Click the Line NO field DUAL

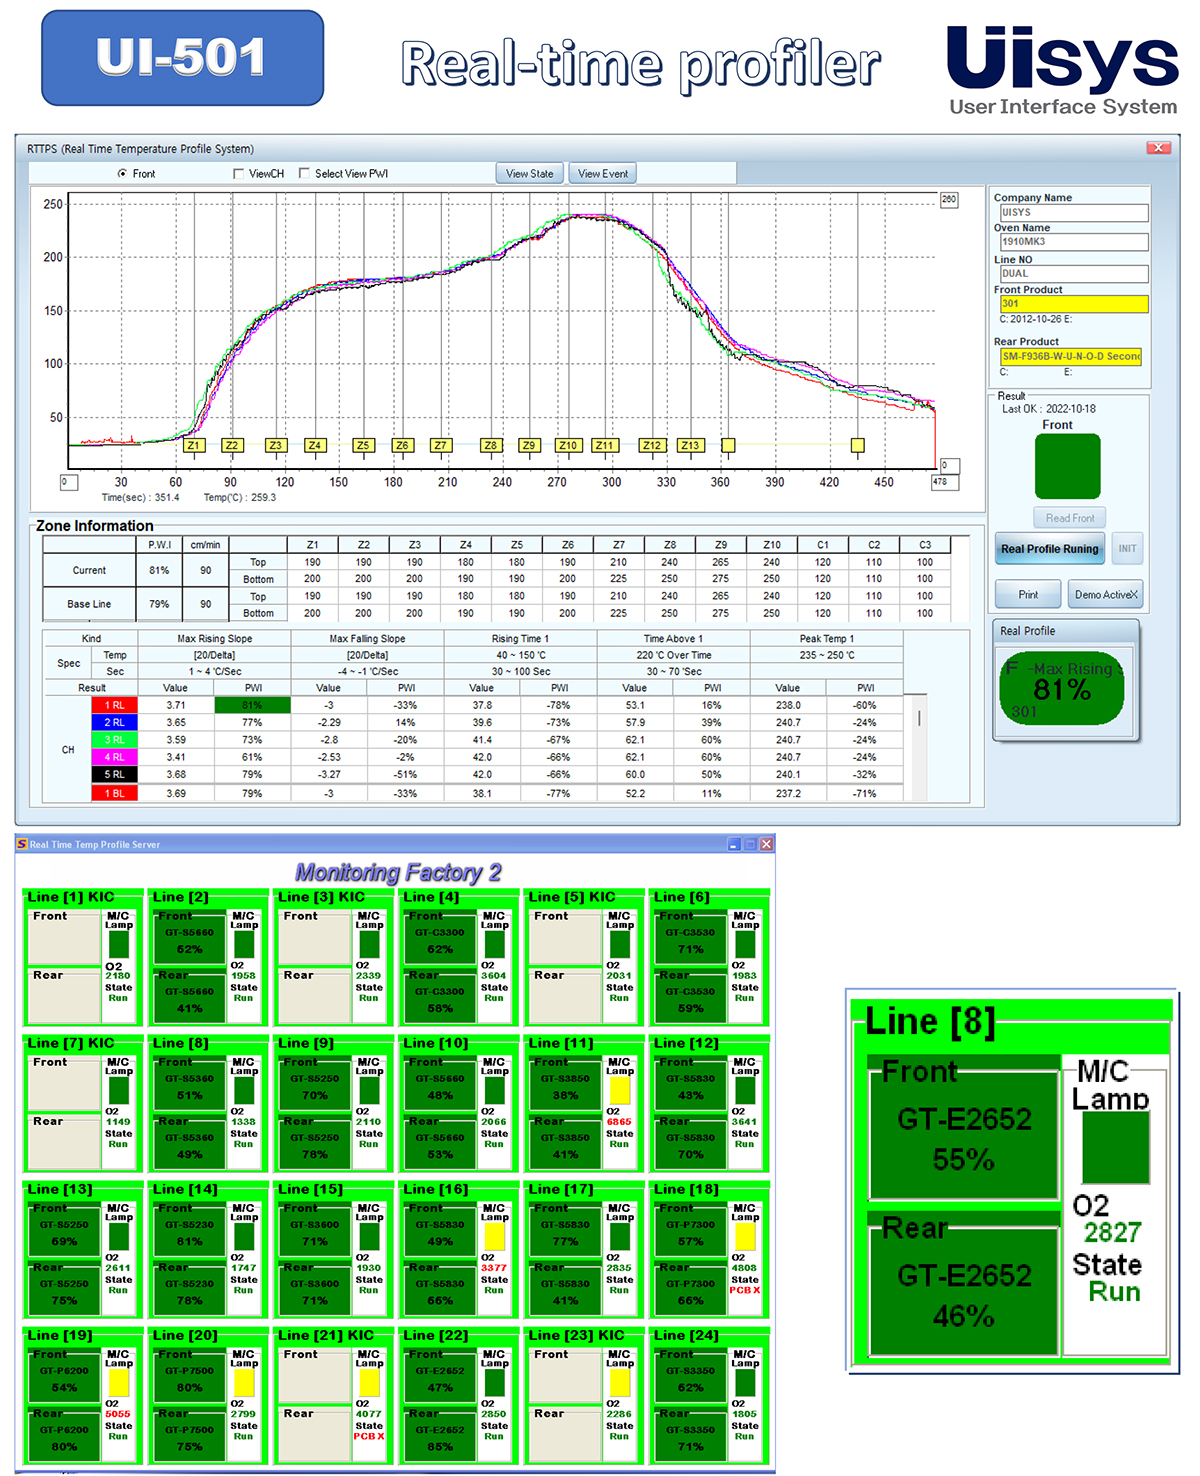(1073, 274)
